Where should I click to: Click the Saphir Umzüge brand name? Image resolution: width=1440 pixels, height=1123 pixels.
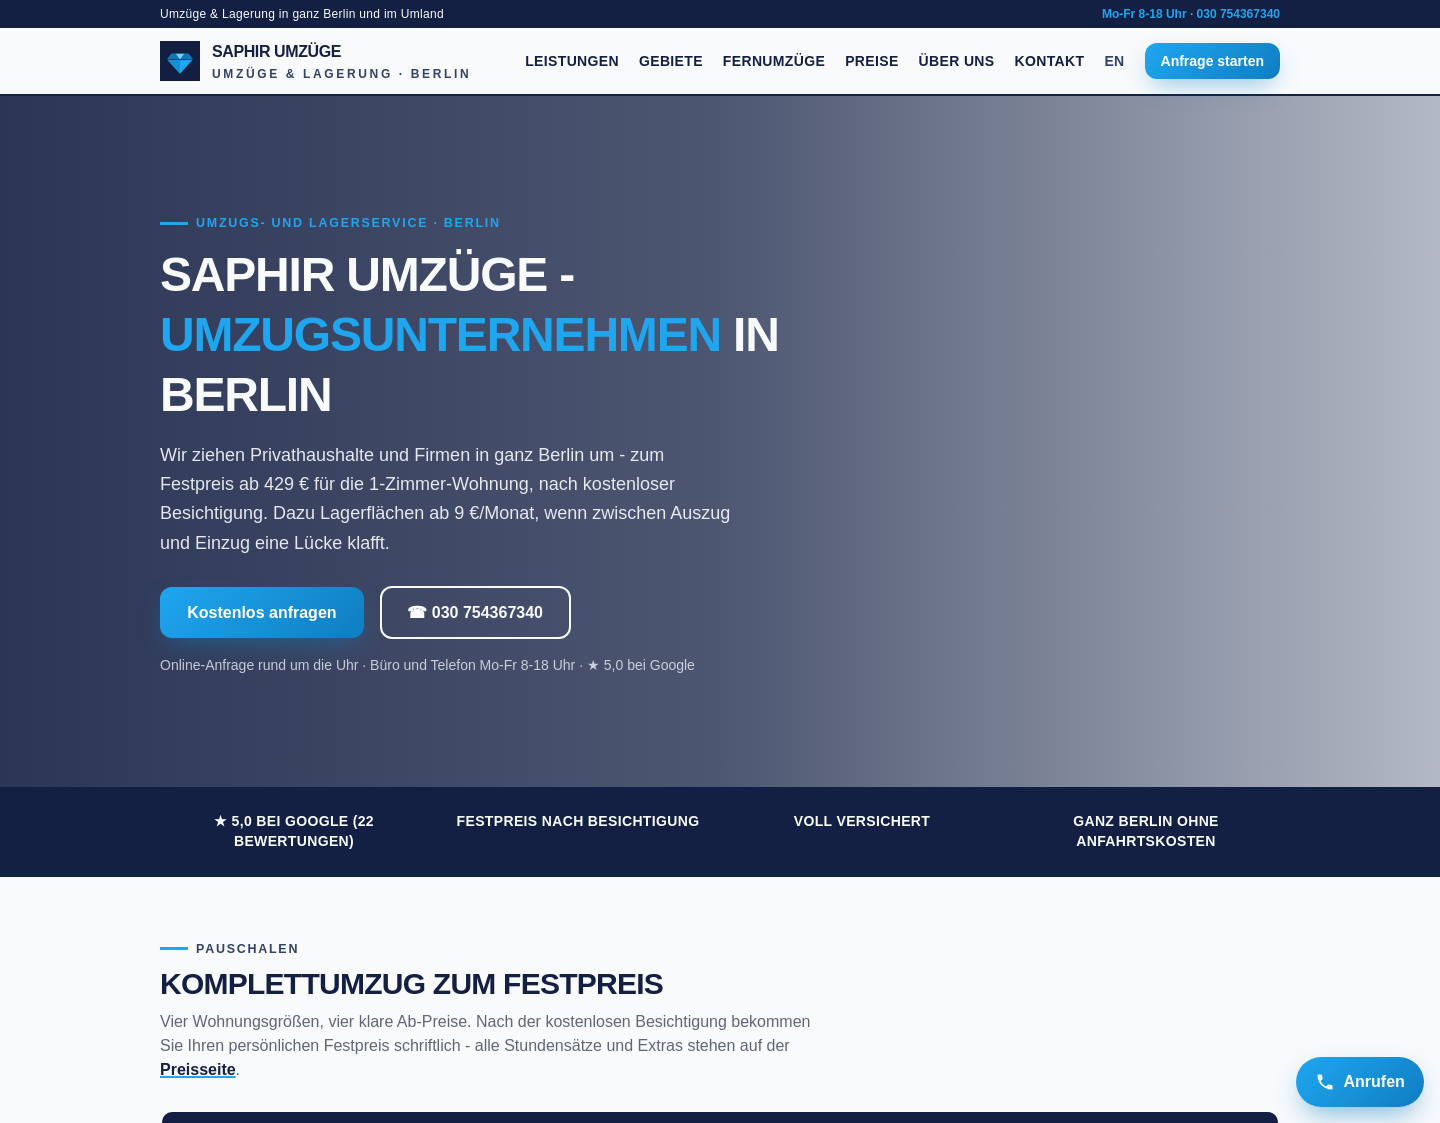(x=277, y=51)
